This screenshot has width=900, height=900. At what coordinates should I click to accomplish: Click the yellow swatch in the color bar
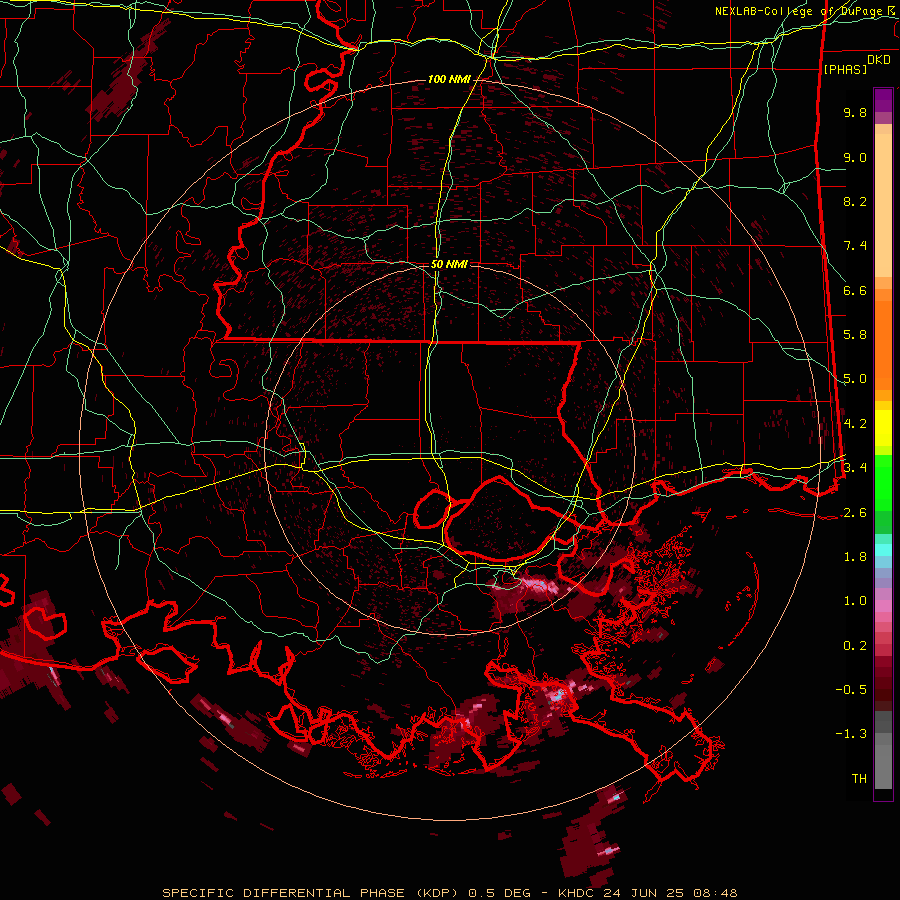click(x=883, y=428)
